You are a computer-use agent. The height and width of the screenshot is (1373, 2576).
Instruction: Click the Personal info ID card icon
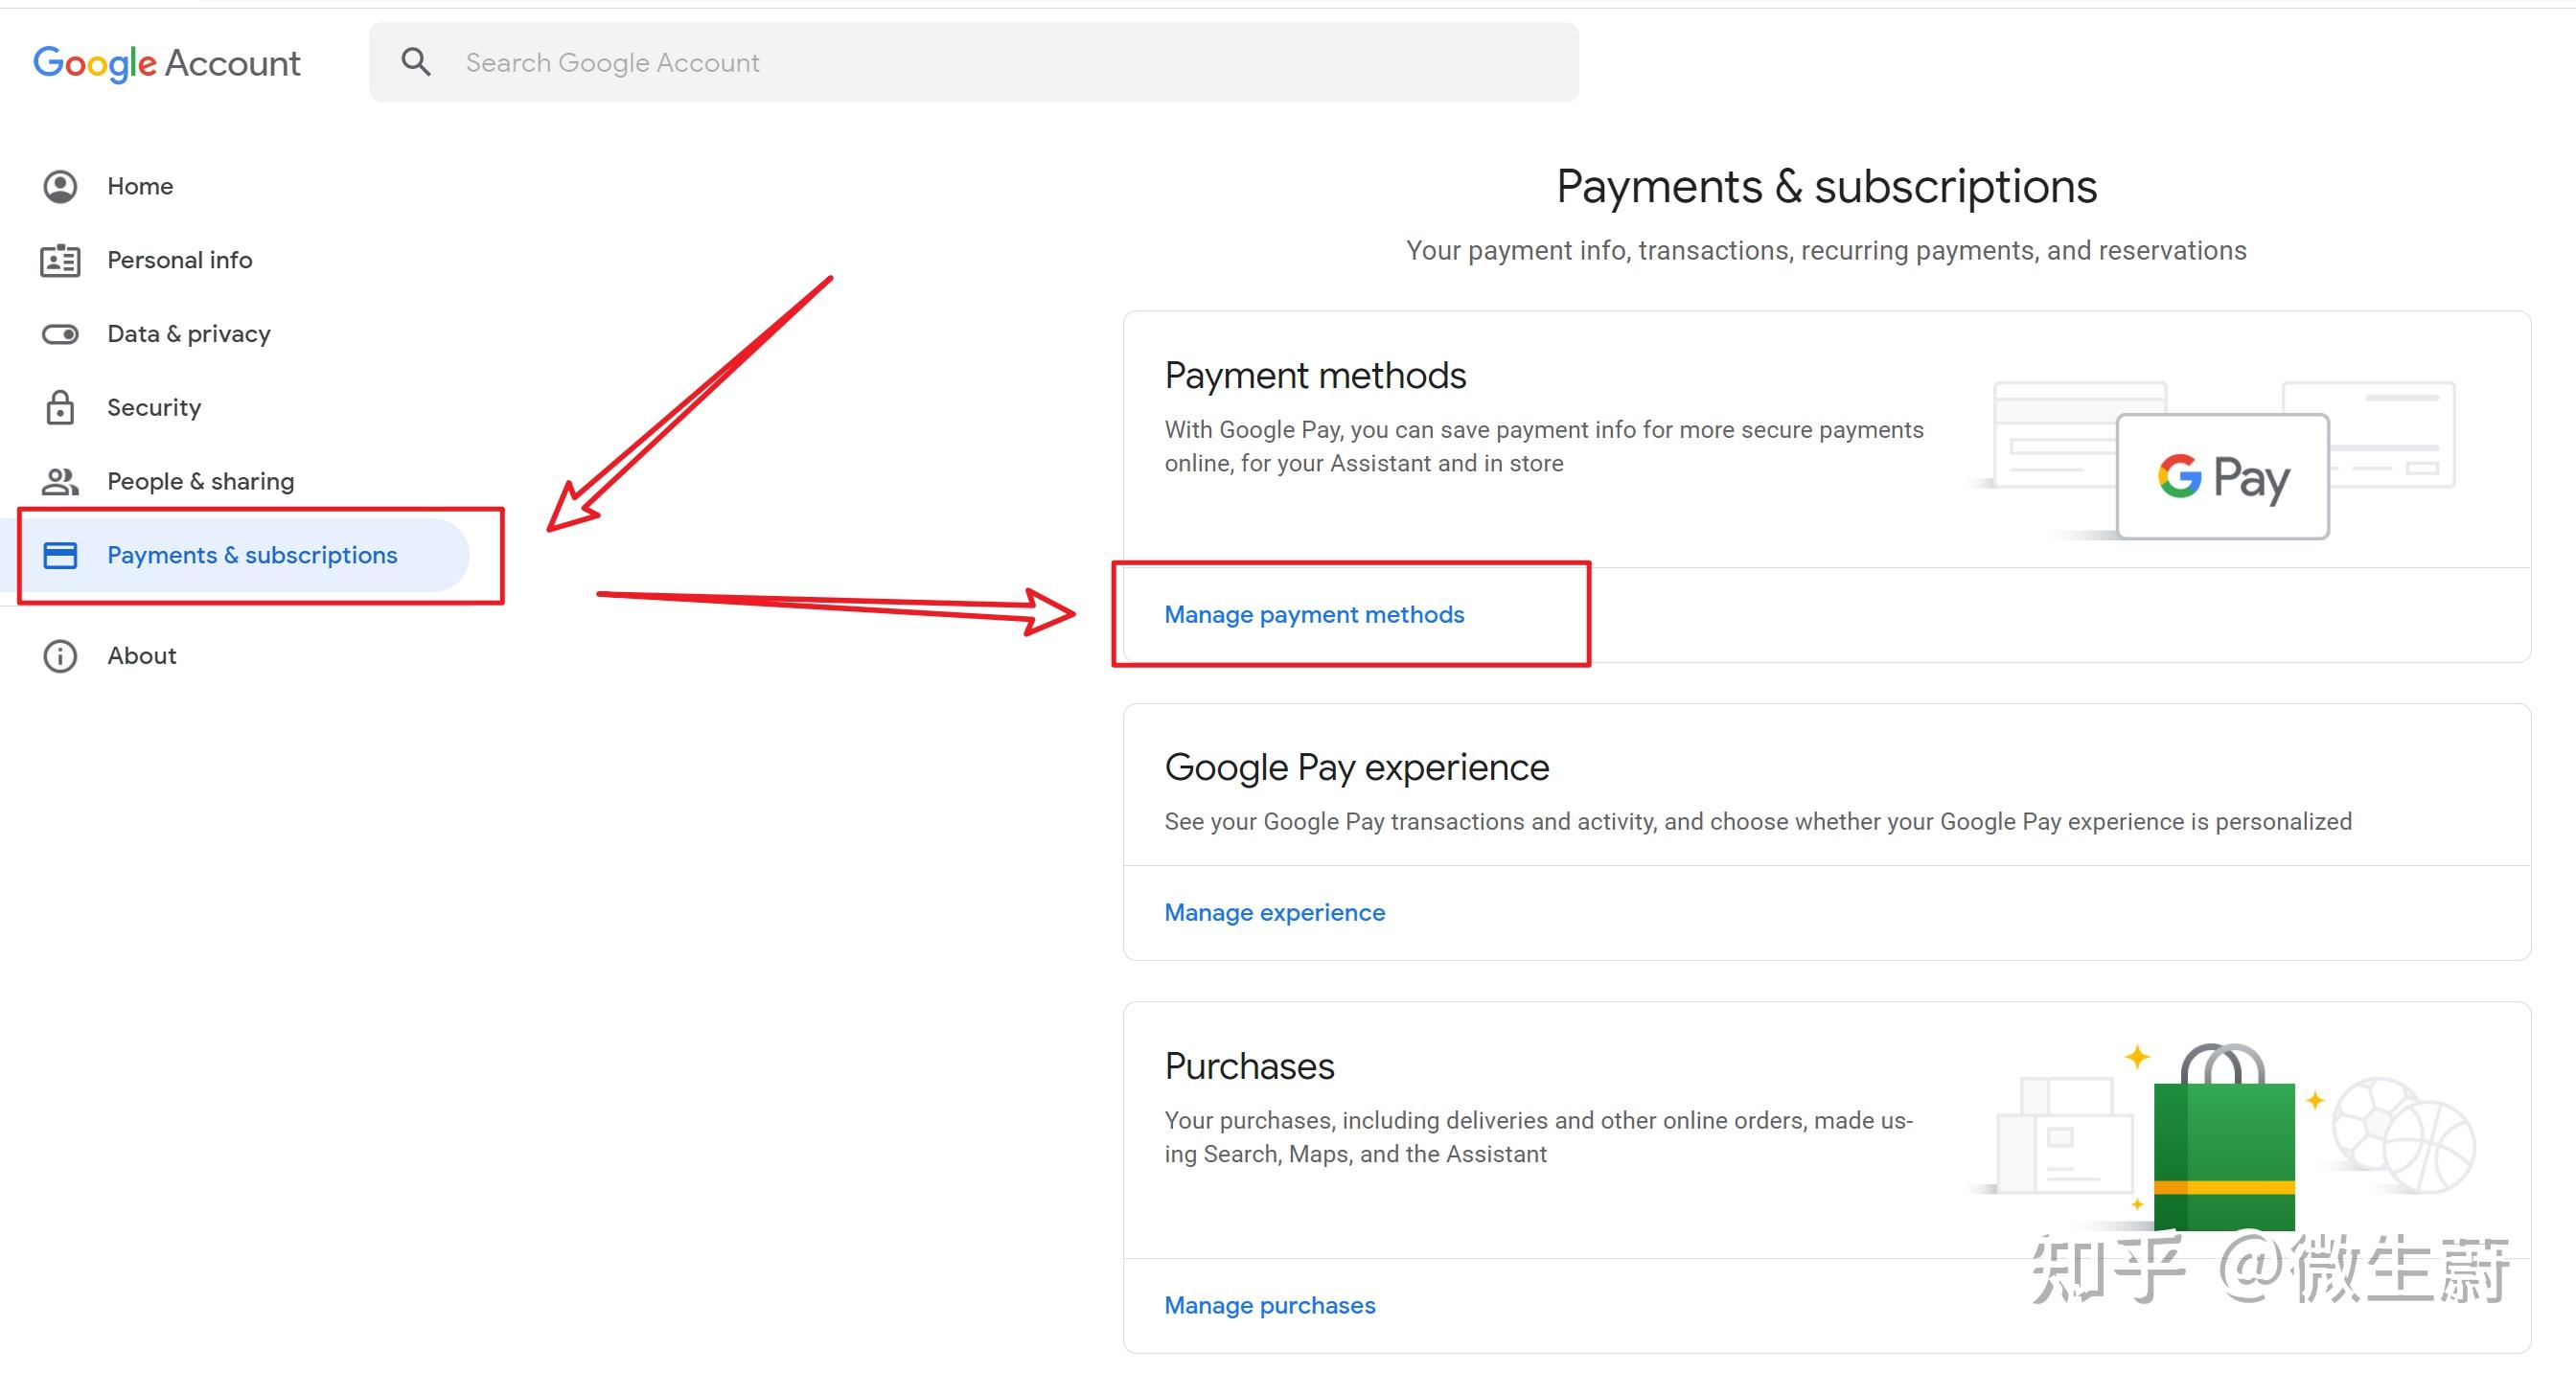coord(60,260)
